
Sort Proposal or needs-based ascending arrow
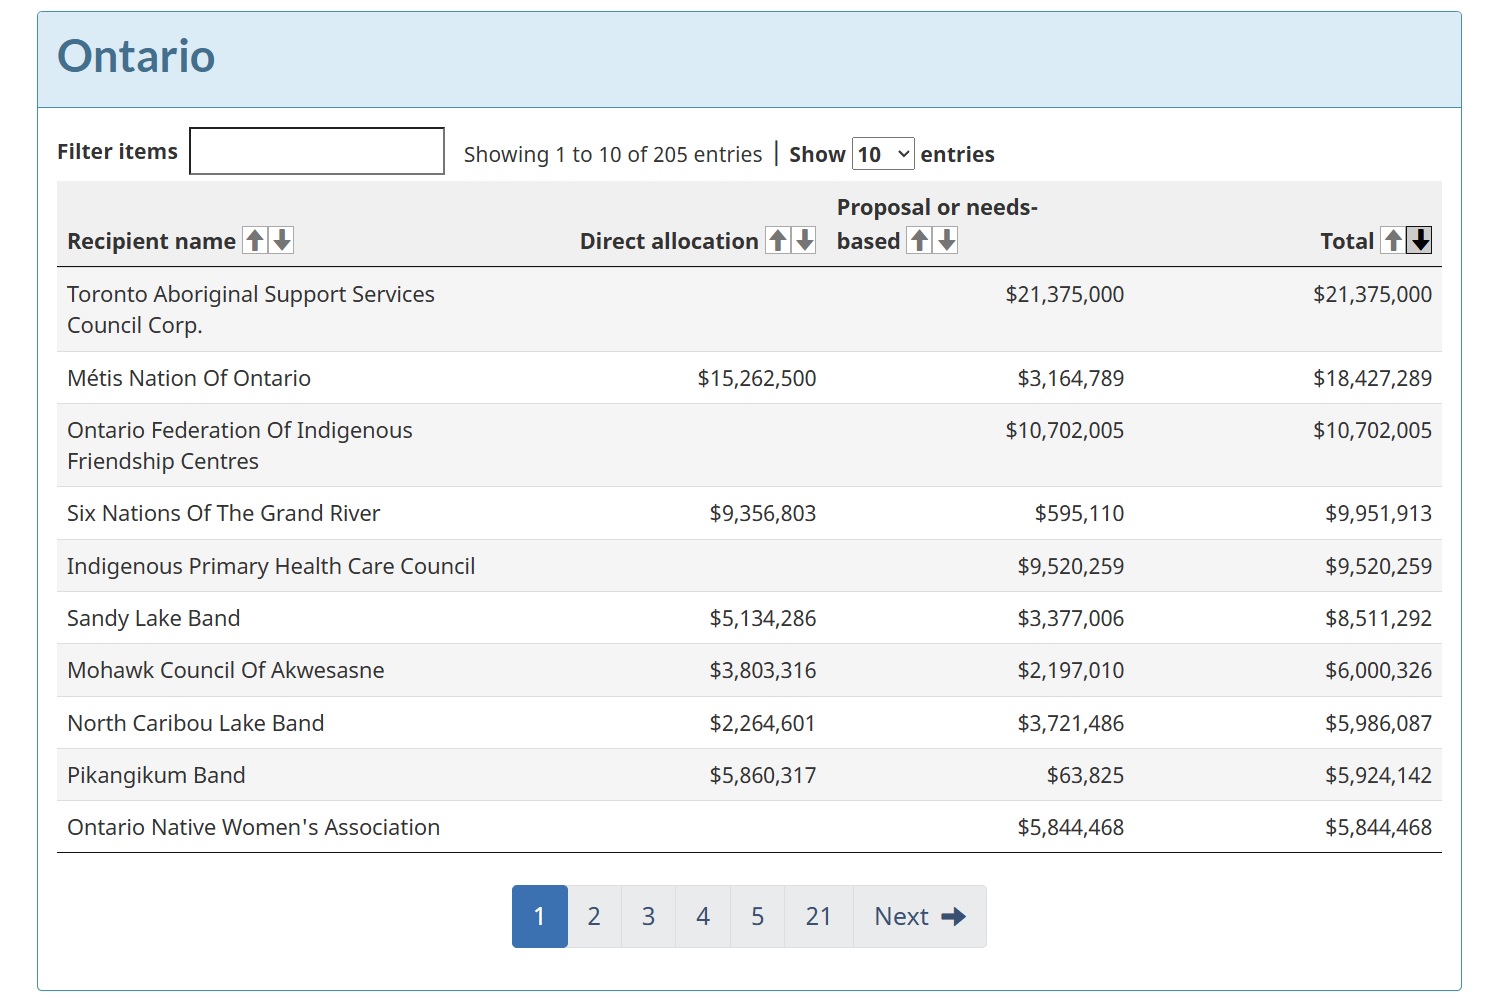[920, 240]
